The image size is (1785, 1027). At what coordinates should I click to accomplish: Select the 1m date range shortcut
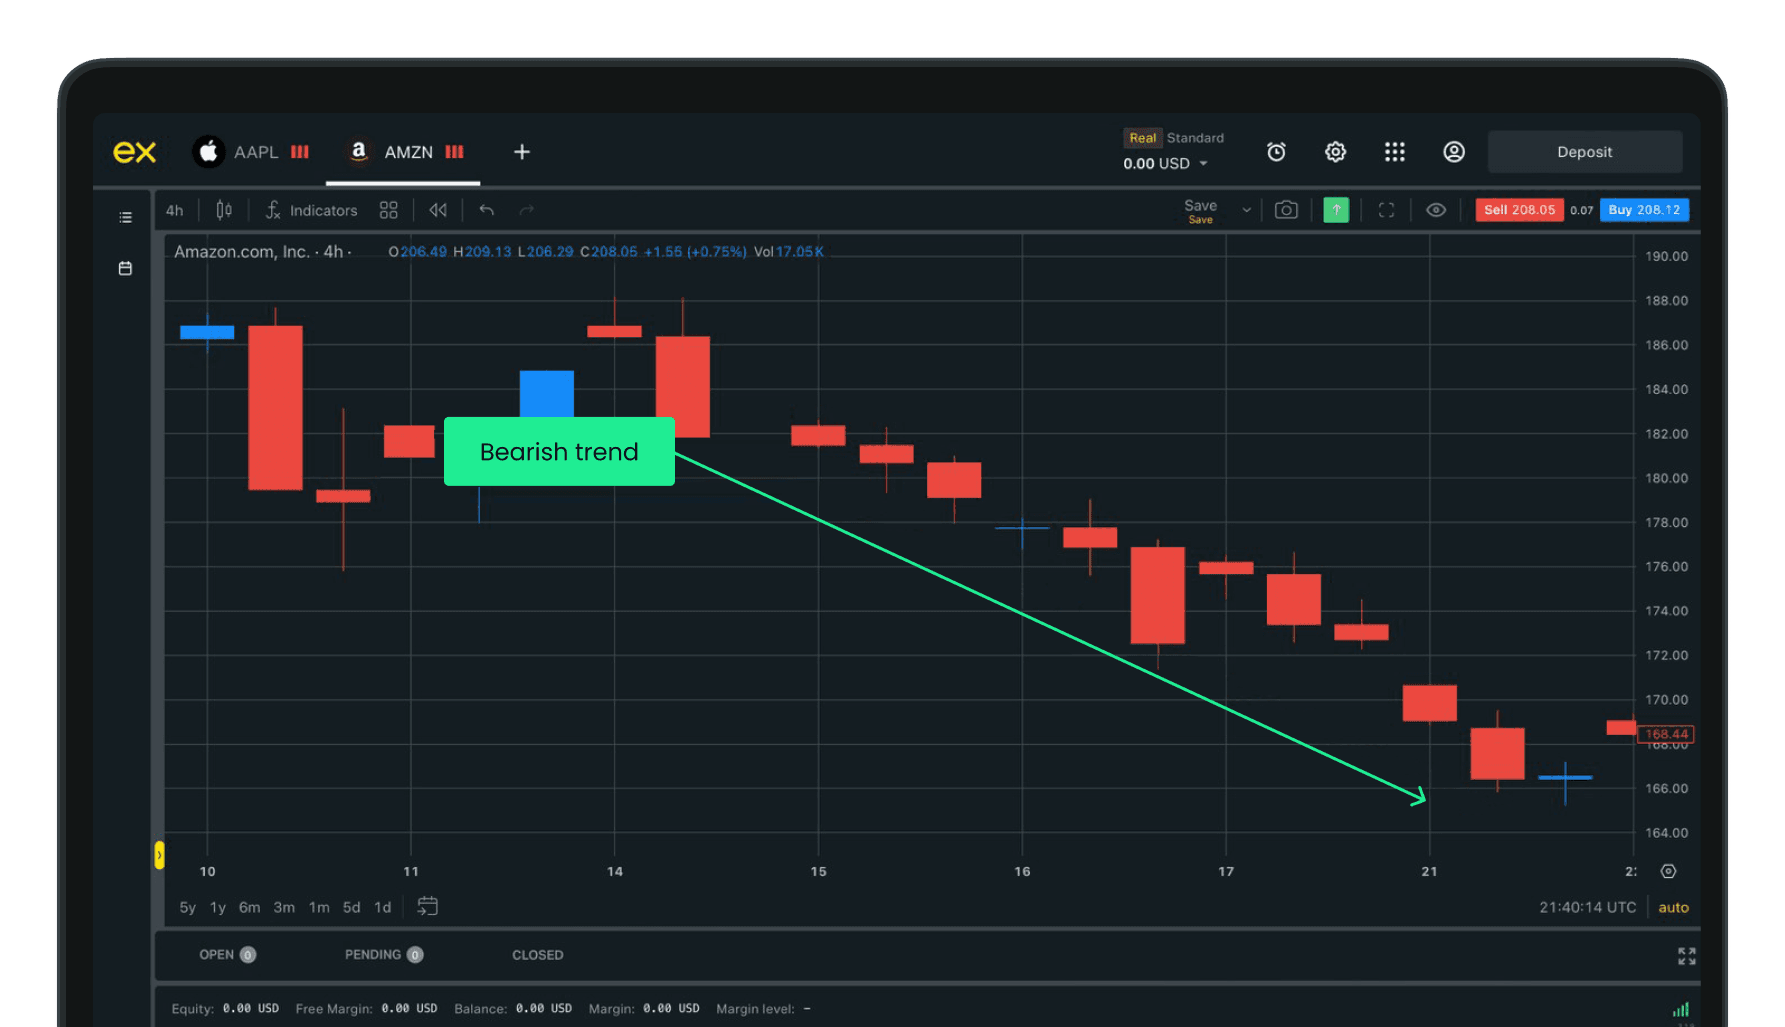click(x=319, y=908)
